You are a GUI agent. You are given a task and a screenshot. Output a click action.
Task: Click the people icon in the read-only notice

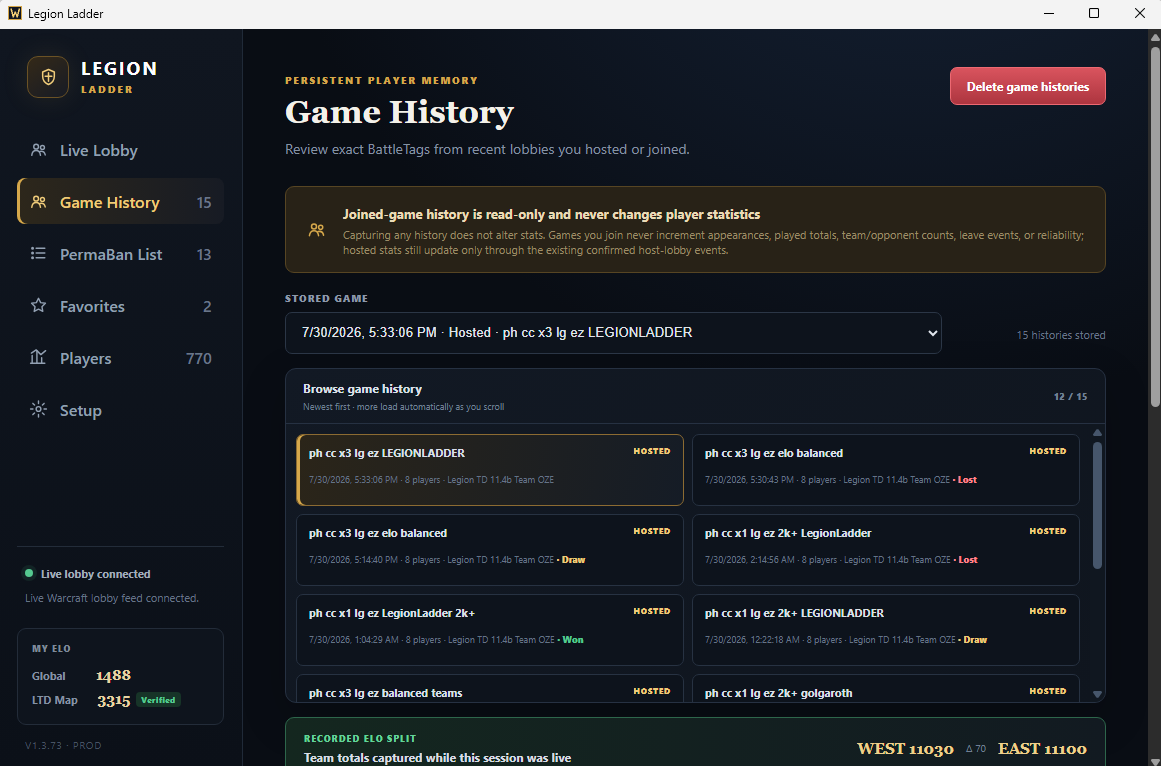click(x=317, y=229)
